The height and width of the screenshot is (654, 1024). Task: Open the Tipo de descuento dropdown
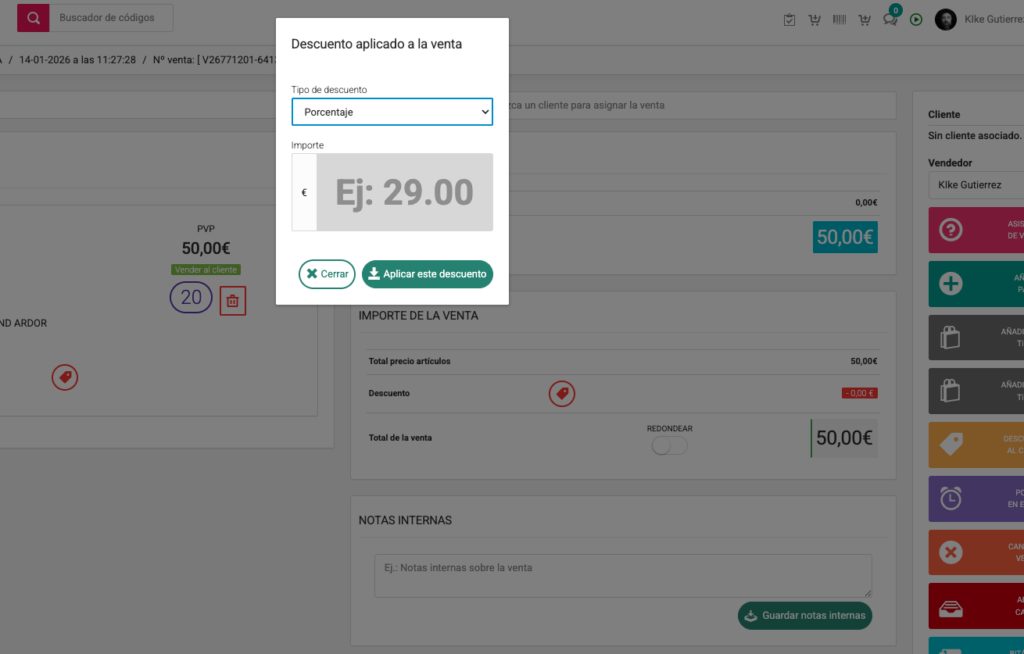[392, 112]
